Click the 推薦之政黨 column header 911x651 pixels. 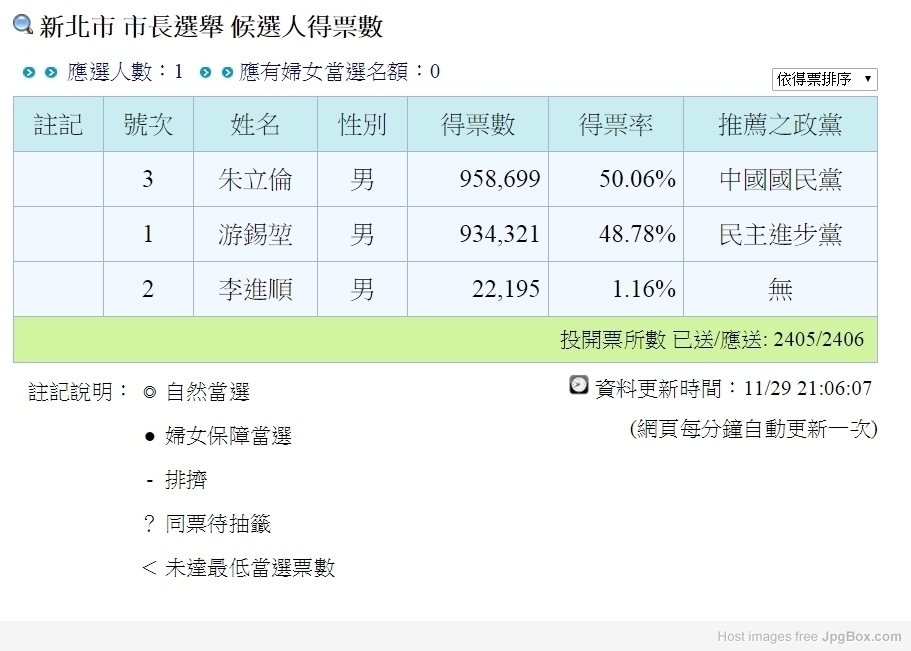pos(780,124)
